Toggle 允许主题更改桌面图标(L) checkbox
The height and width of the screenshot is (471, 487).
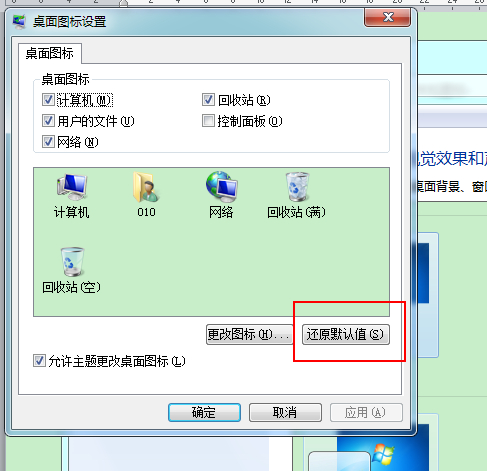pos(39,361)
